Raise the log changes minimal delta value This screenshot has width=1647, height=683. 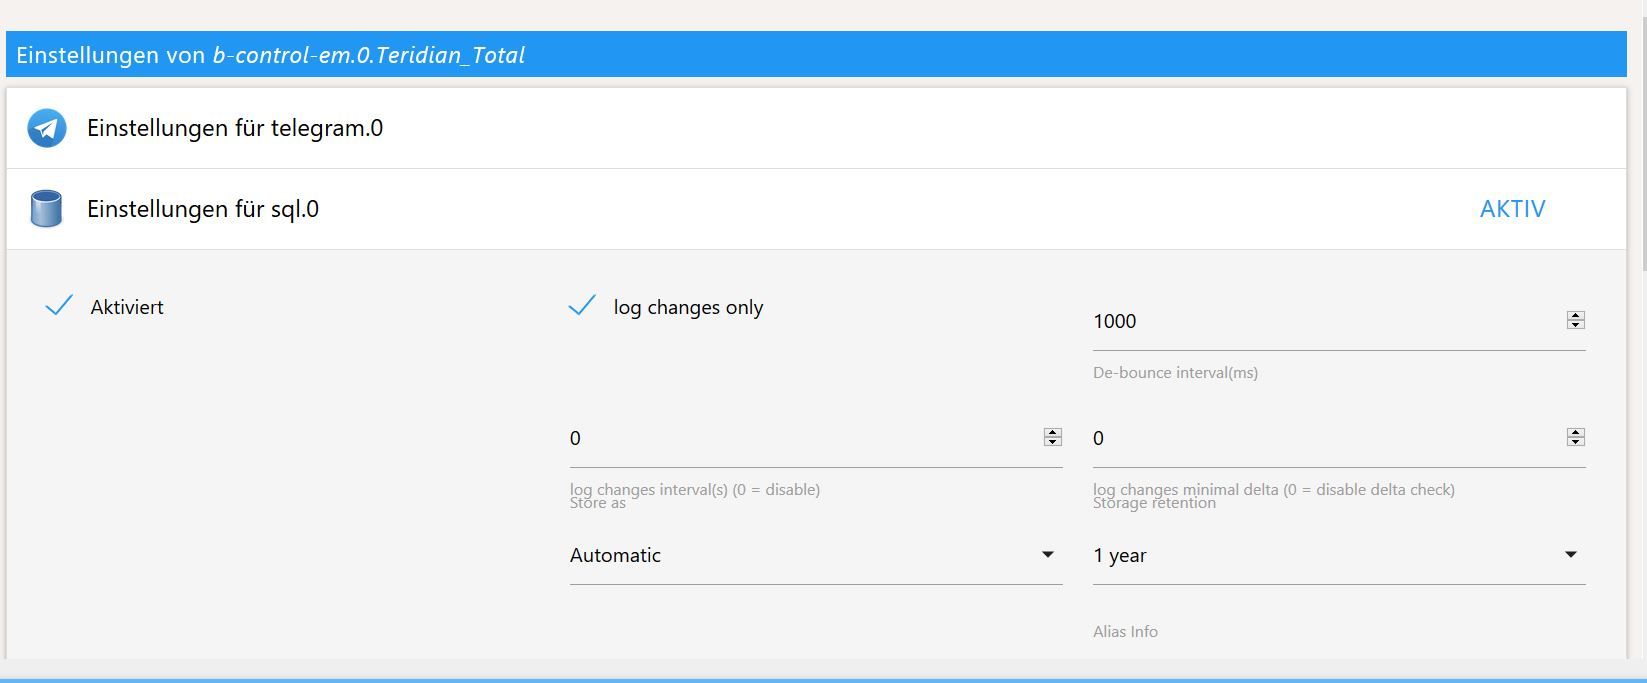(x=1576, y=433)
